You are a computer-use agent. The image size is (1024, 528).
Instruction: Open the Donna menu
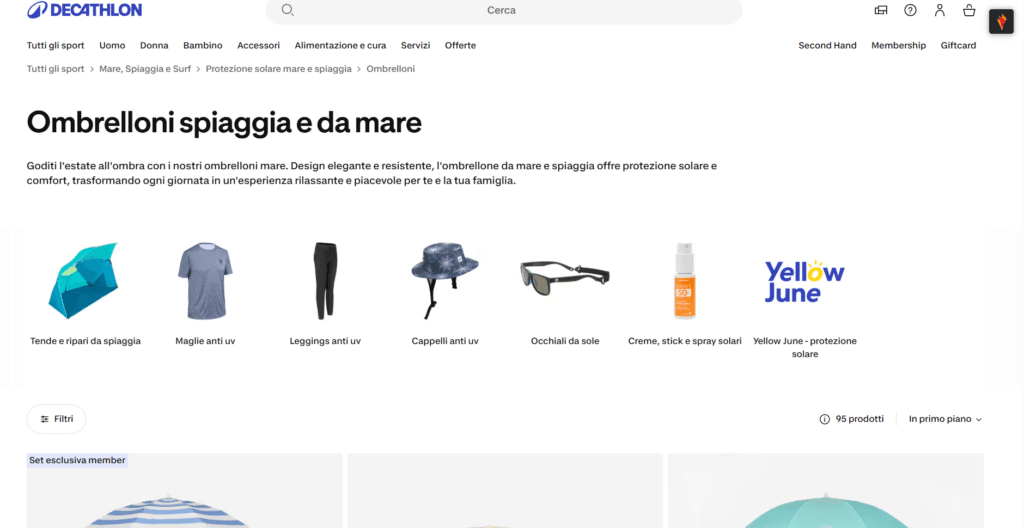[154, 45]
